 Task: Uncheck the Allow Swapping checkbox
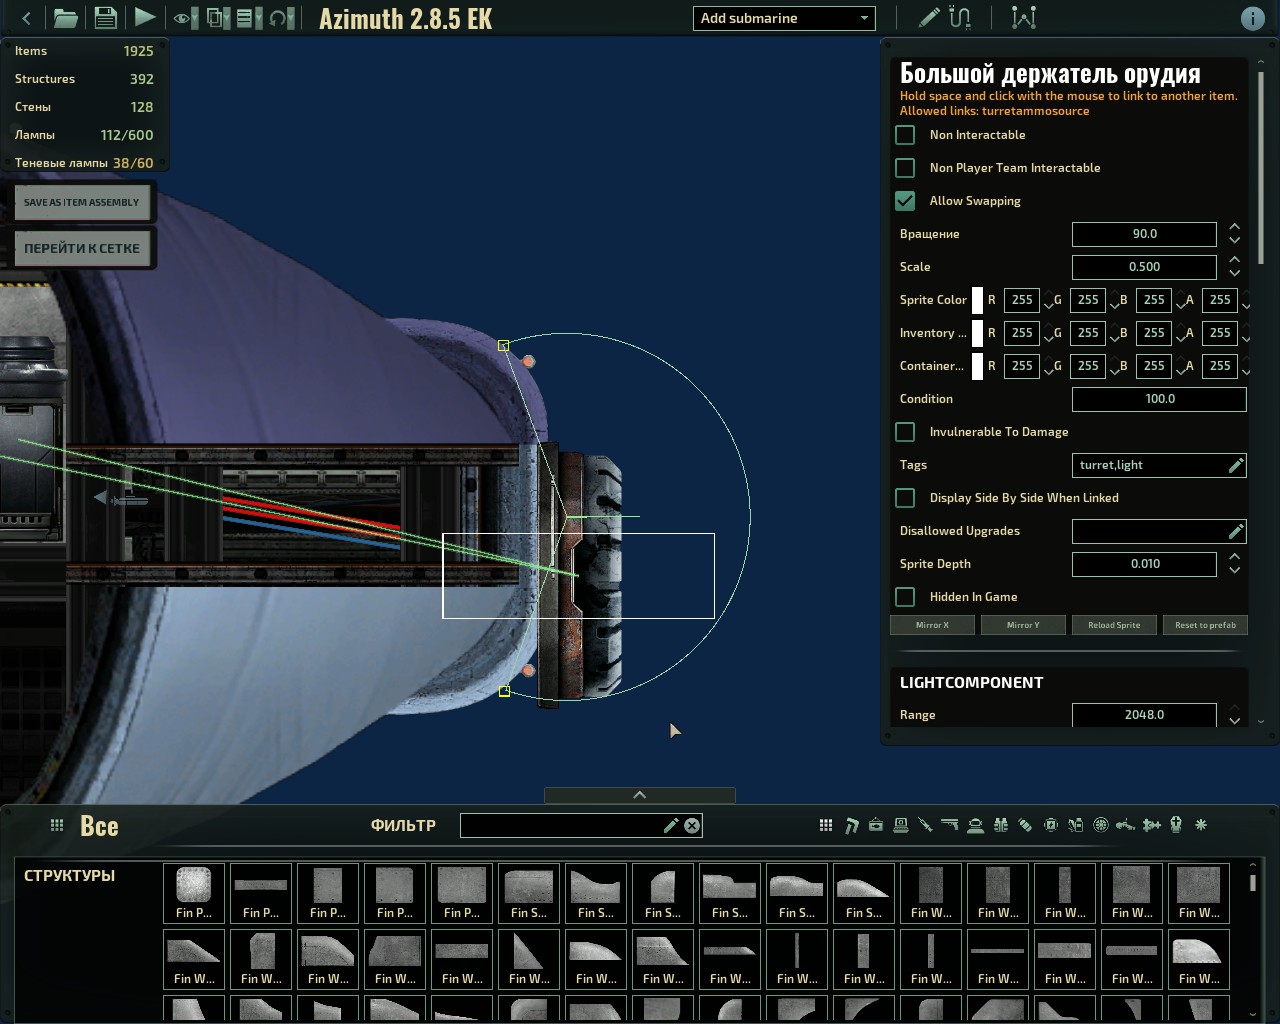[905, 200]
